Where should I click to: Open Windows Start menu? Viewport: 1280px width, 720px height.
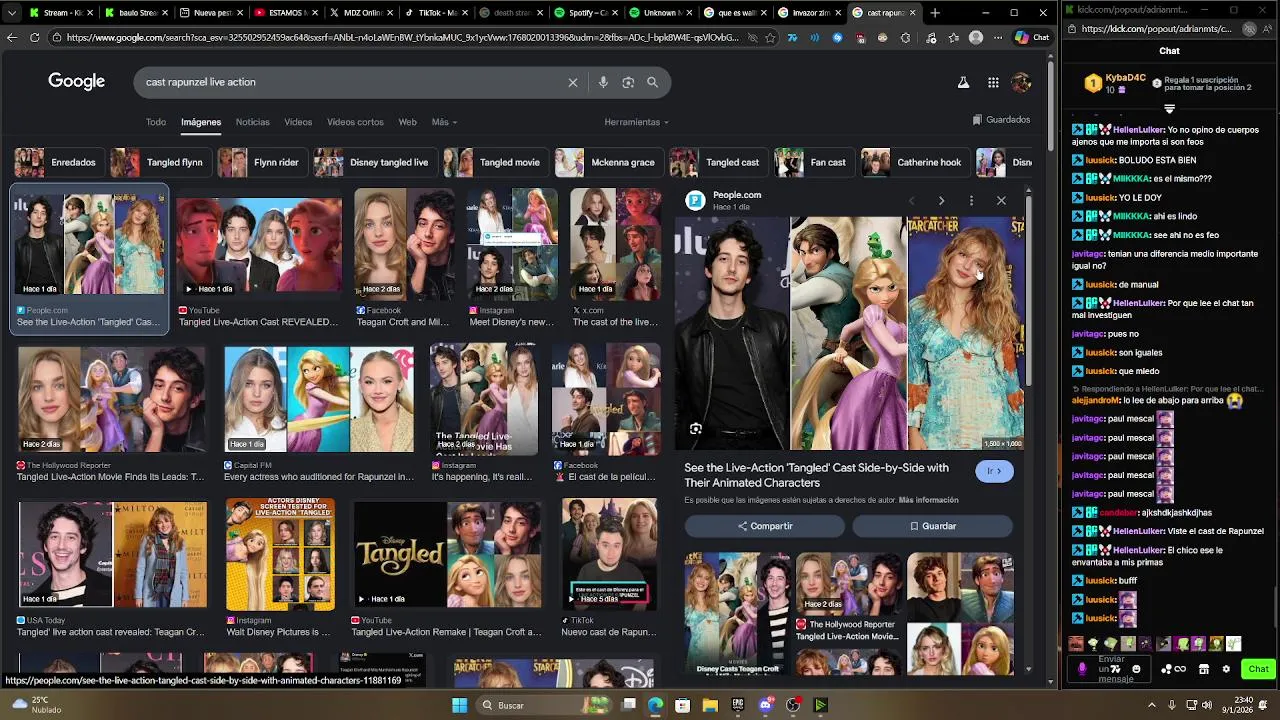[x=460, y=705]
